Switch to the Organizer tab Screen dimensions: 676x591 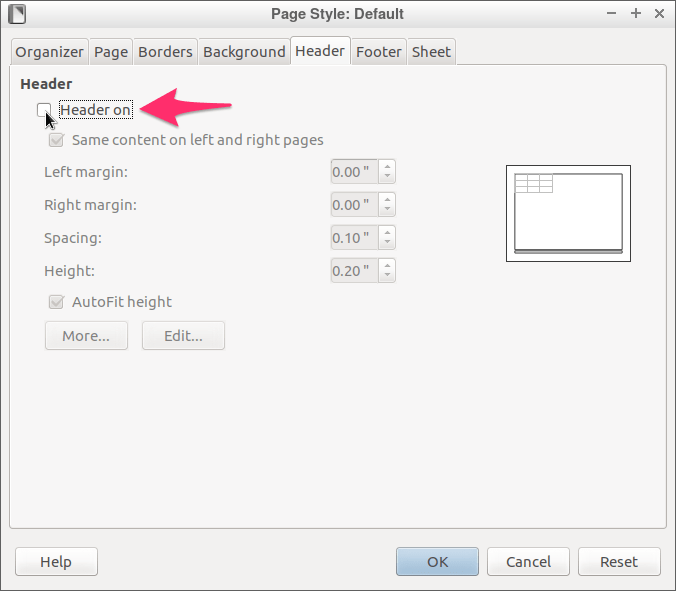pos(50,52)
